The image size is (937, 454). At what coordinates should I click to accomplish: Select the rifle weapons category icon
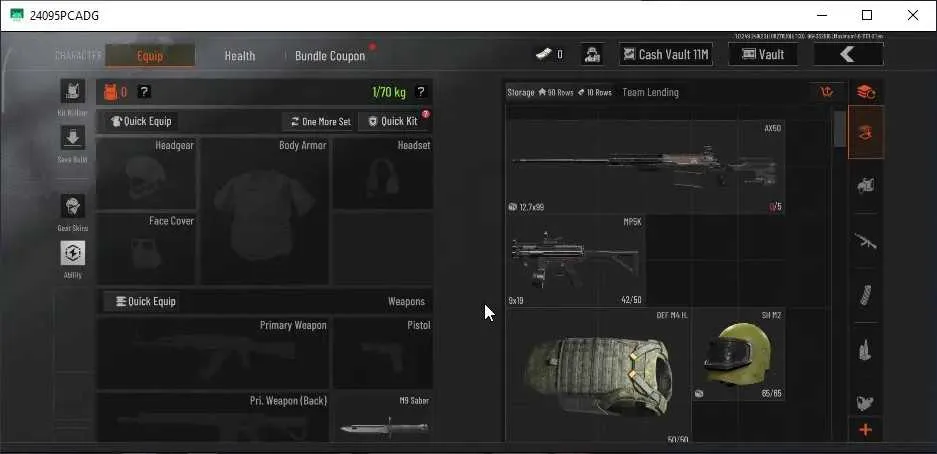point(866,241)
